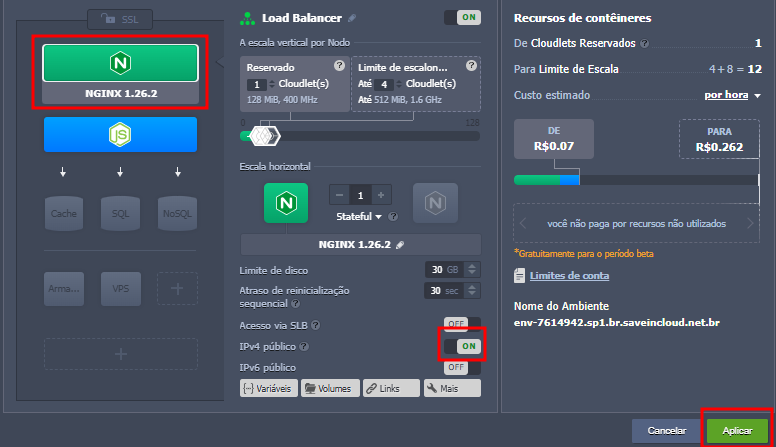Click the DE R$0.07 price box

coord(554,139)
